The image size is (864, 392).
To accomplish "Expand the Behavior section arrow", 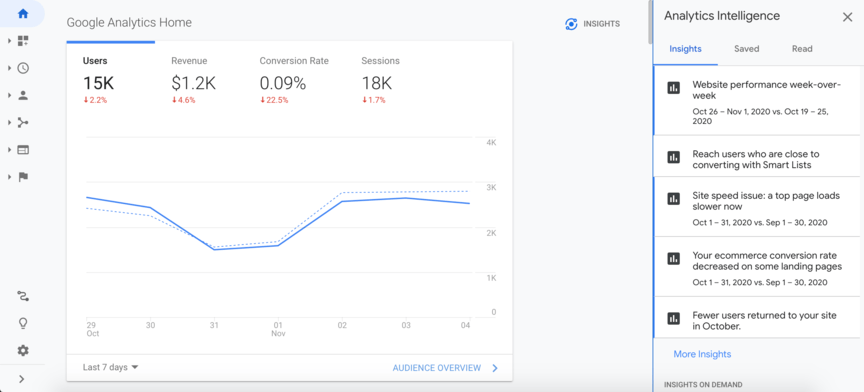I will coord(9,150).
